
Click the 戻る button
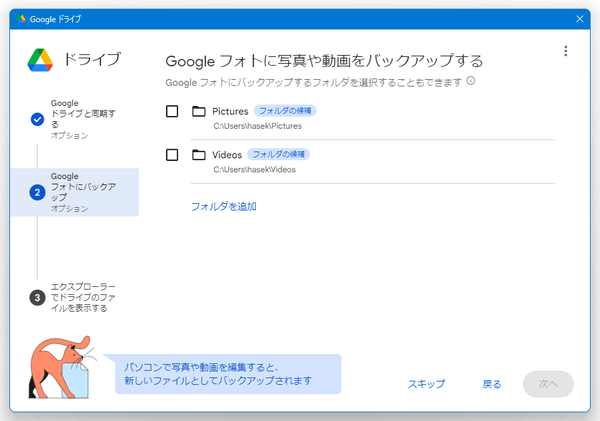coord(492,384)
